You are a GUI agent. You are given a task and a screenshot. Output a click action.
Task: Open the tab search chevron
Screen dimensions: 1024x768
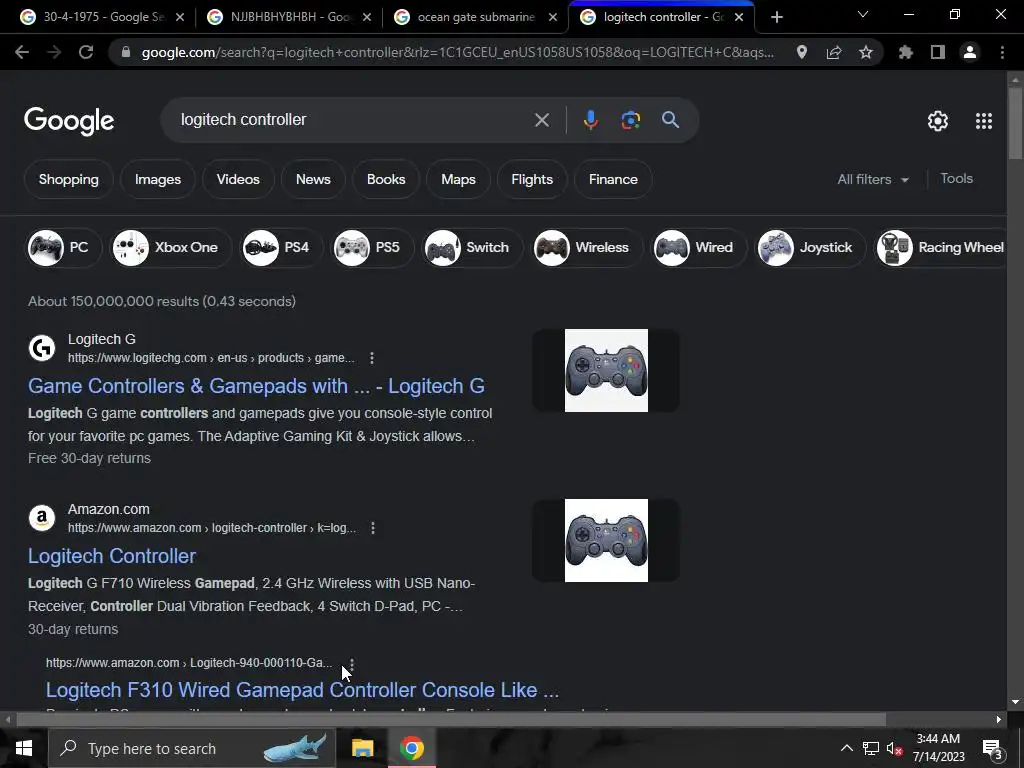point(863,14)
